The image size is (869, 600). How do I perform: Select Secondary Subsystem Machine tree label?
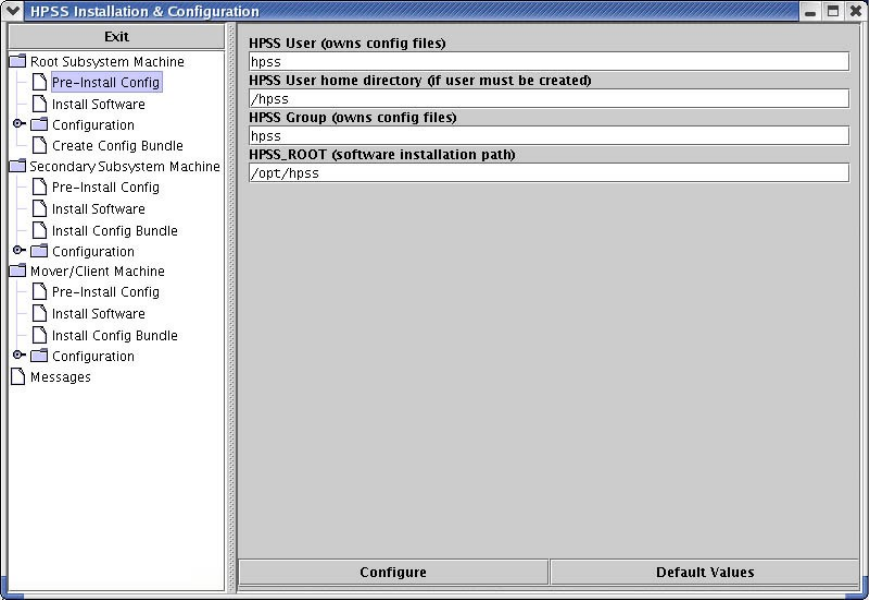tap(125, 166)
